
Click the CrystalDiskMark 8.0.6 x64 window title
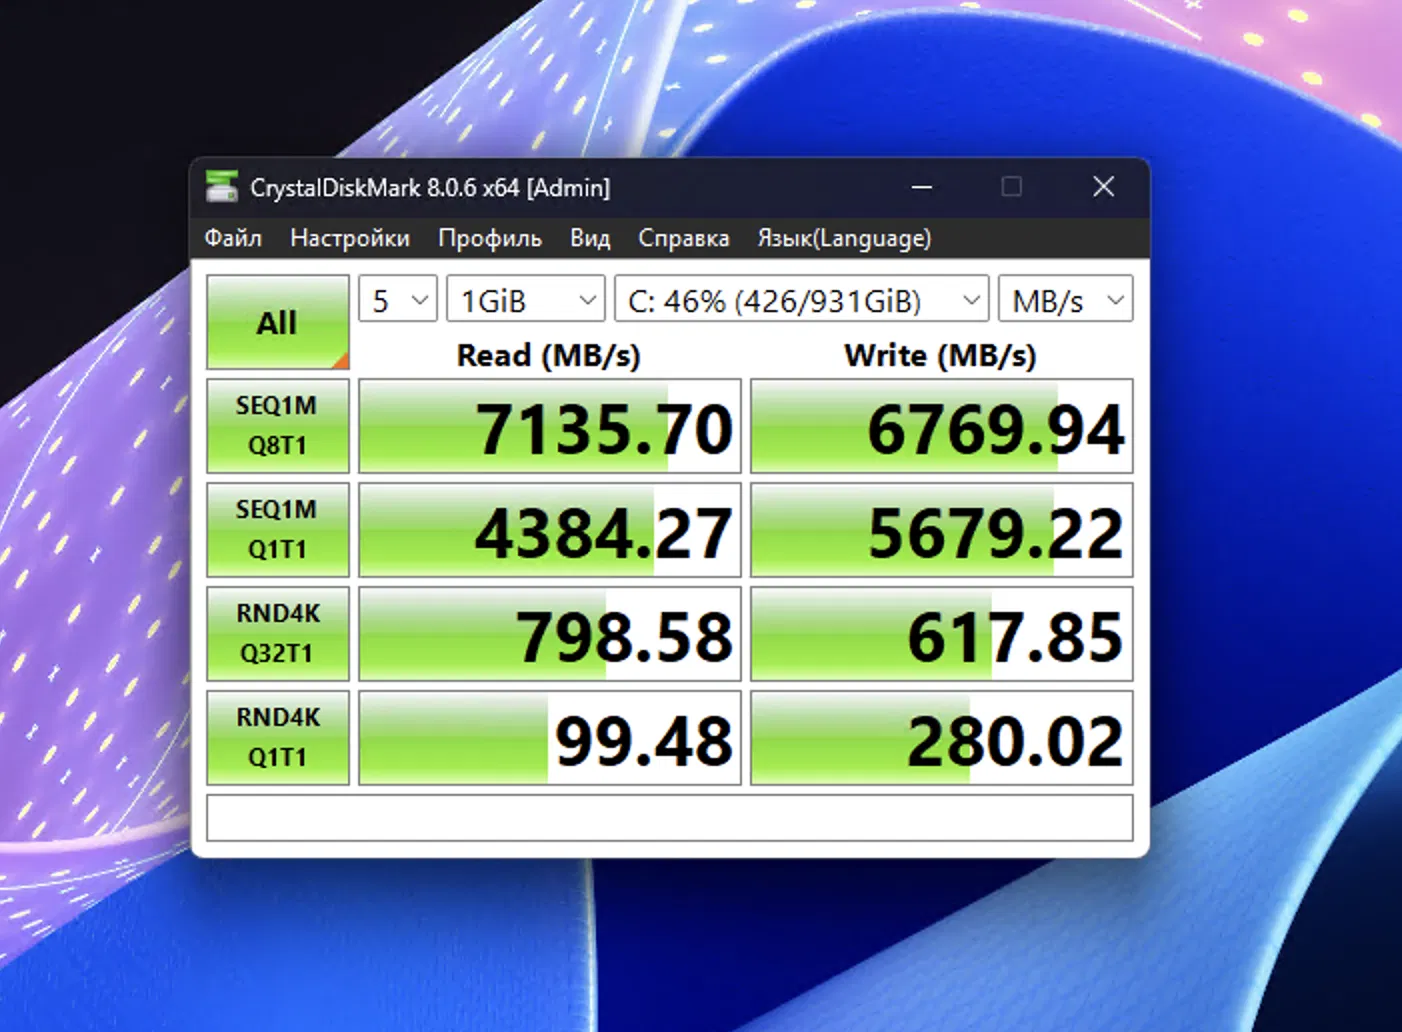pos(430,188)
